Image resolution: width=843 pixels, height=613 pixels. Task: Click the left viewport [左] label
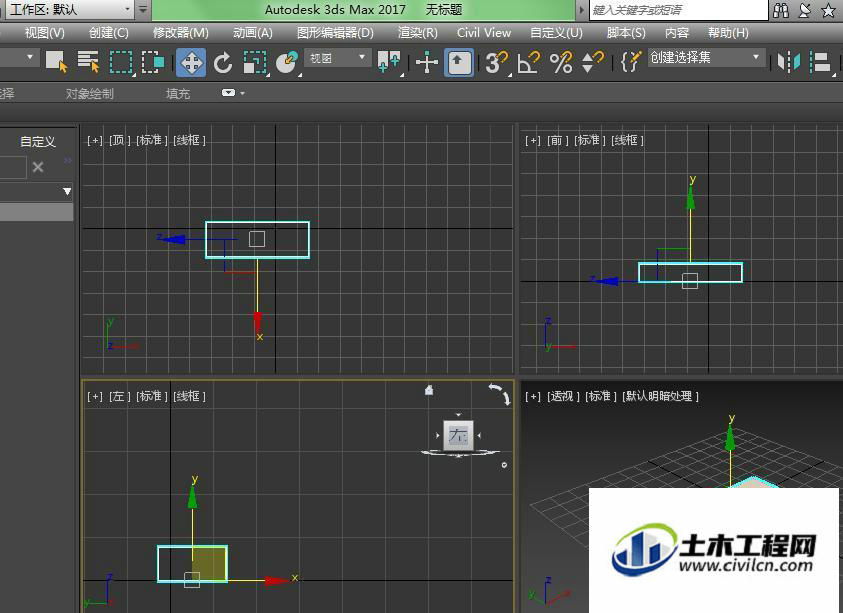[x=119, y=396]
